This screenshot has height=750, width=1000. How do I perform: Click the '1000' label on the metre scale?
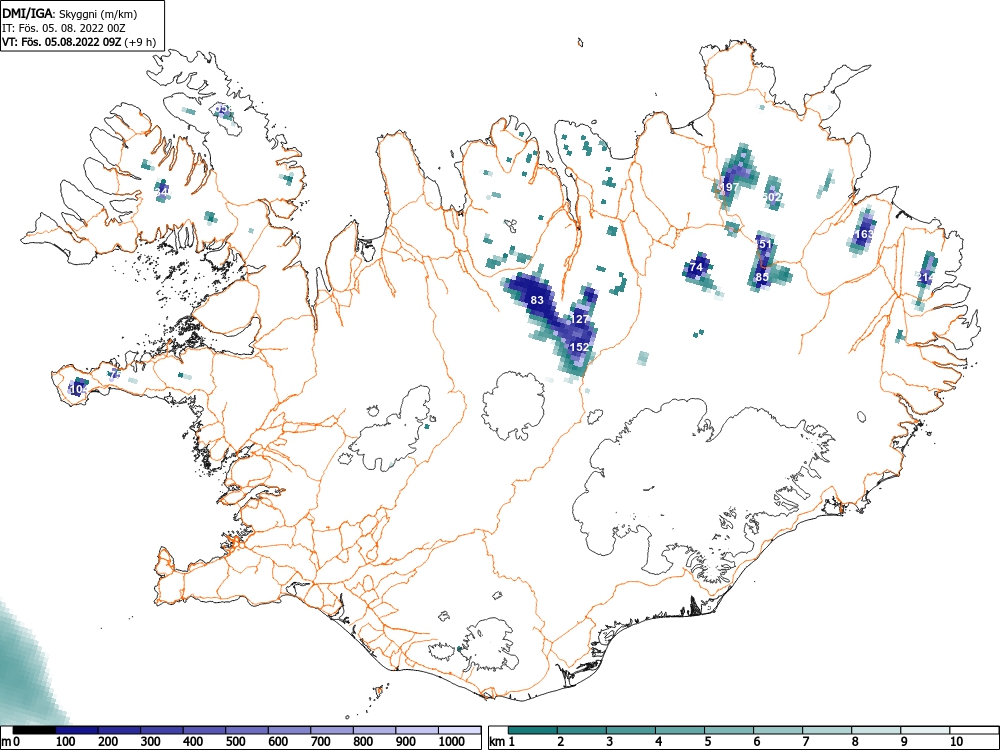tap(451, 742)
